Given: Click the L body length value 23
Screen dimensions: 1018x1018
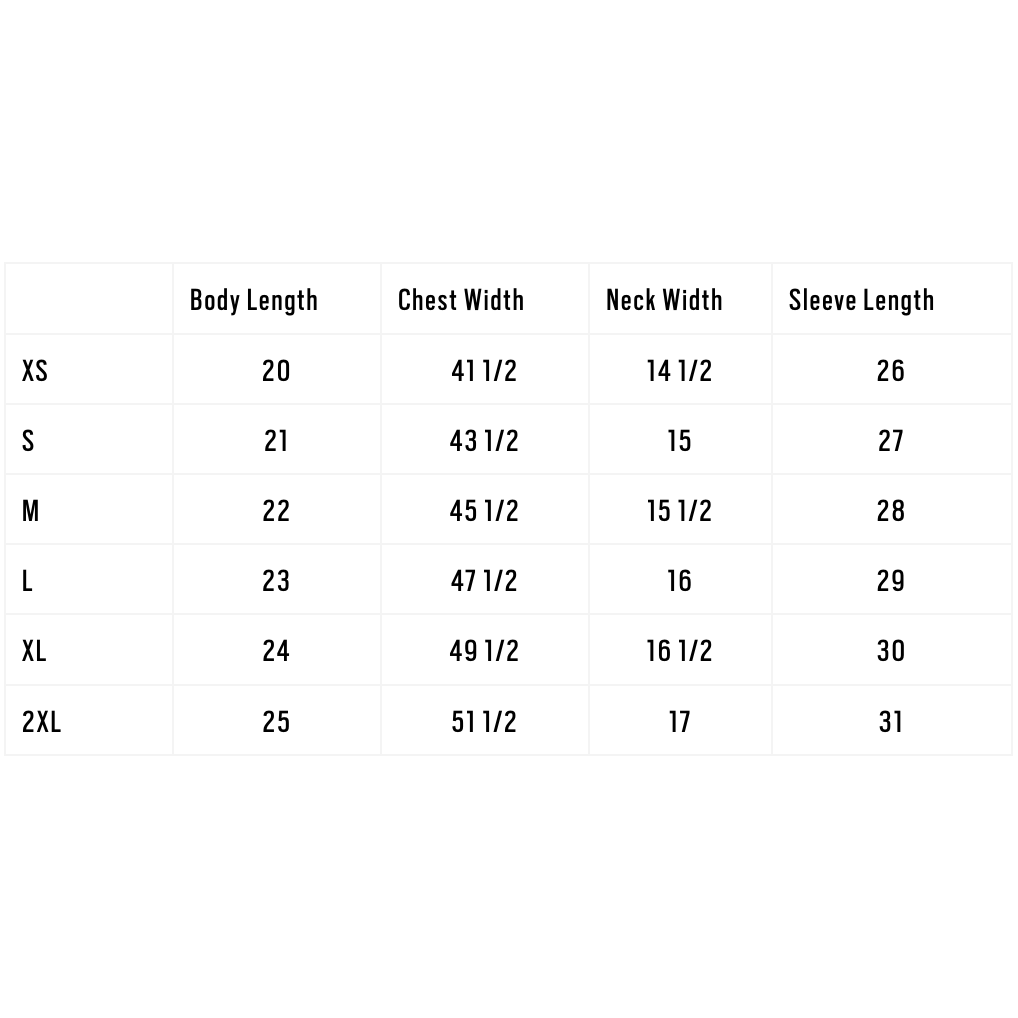Looking at the screenshot, I should (276, 581).
